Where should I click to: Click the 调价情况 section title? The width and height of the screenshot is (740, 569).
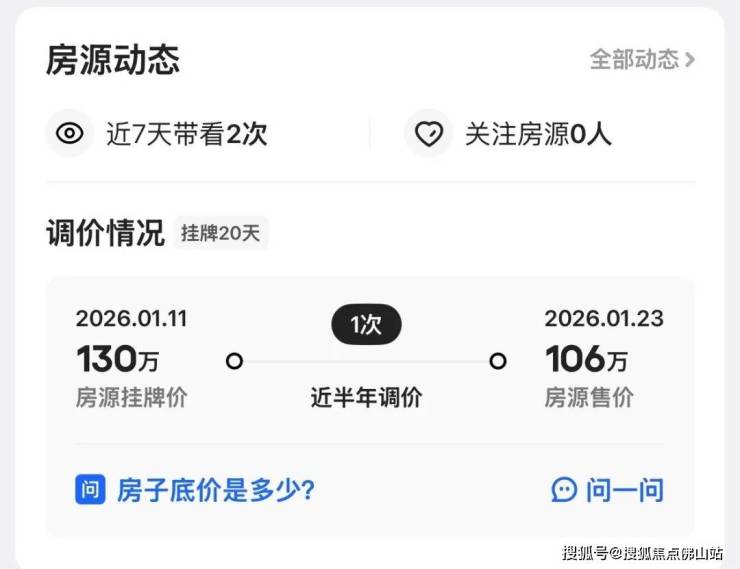(105, 234)
